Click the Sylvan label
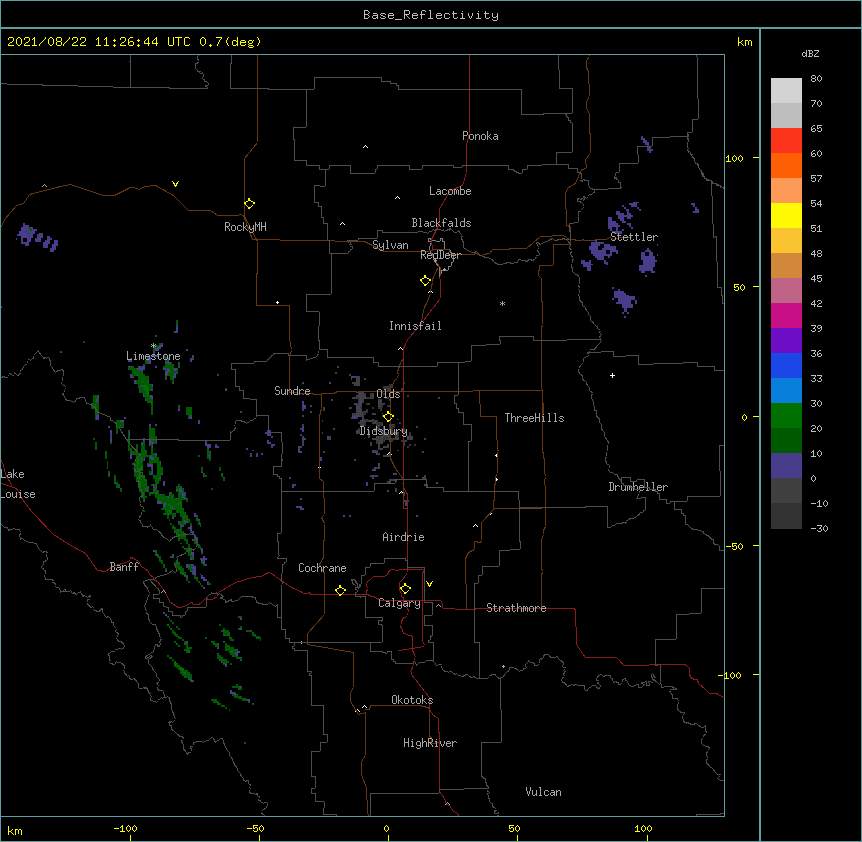The width and height of the screenshot is (862, 842). [390, 245]
